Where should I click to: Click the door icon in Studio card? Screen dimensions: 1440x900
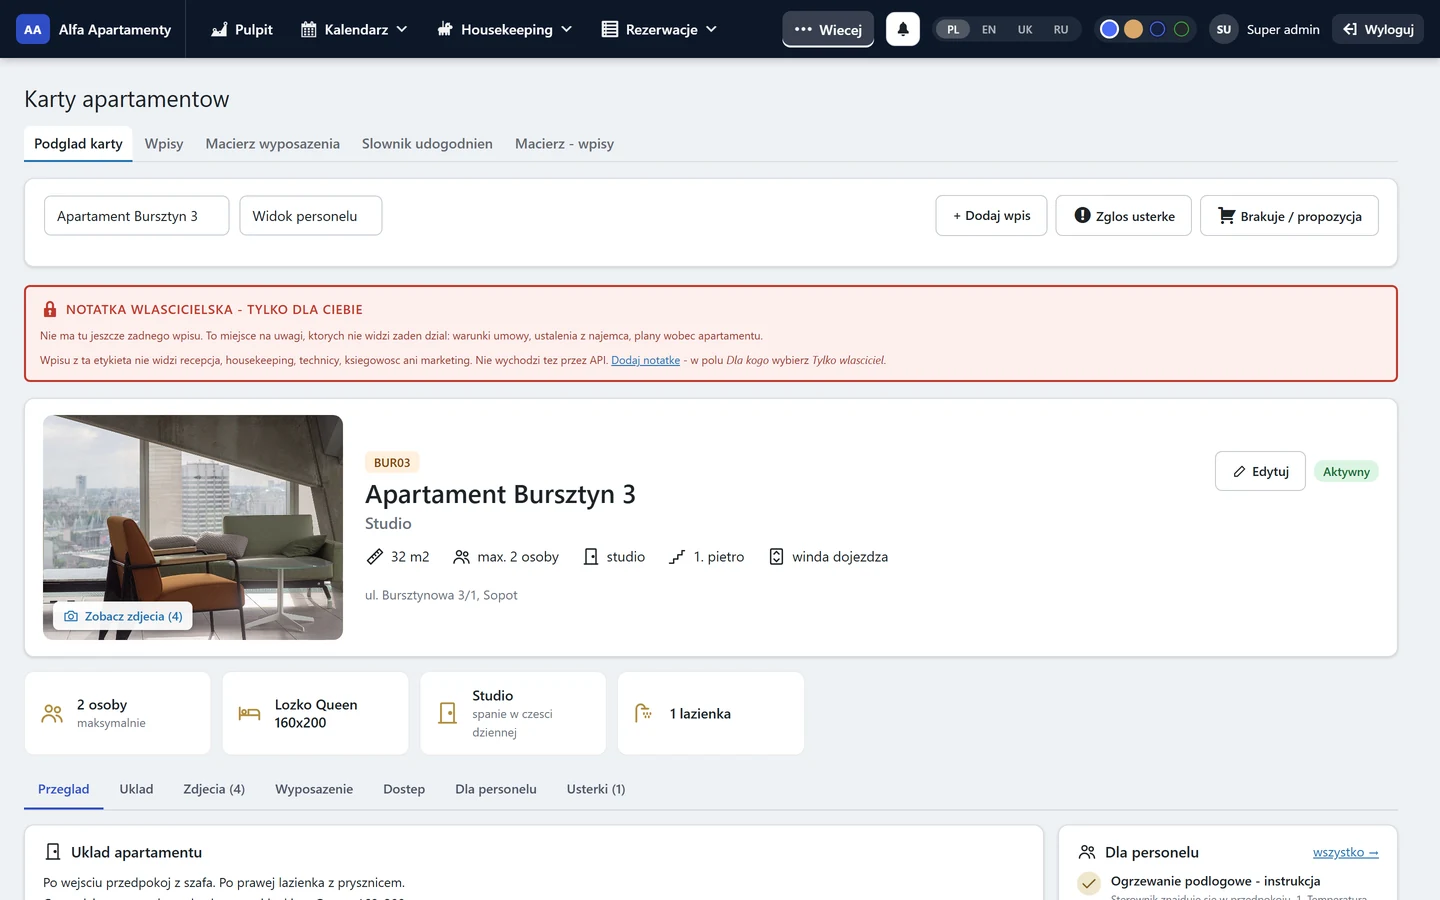[x=448, y=713]
